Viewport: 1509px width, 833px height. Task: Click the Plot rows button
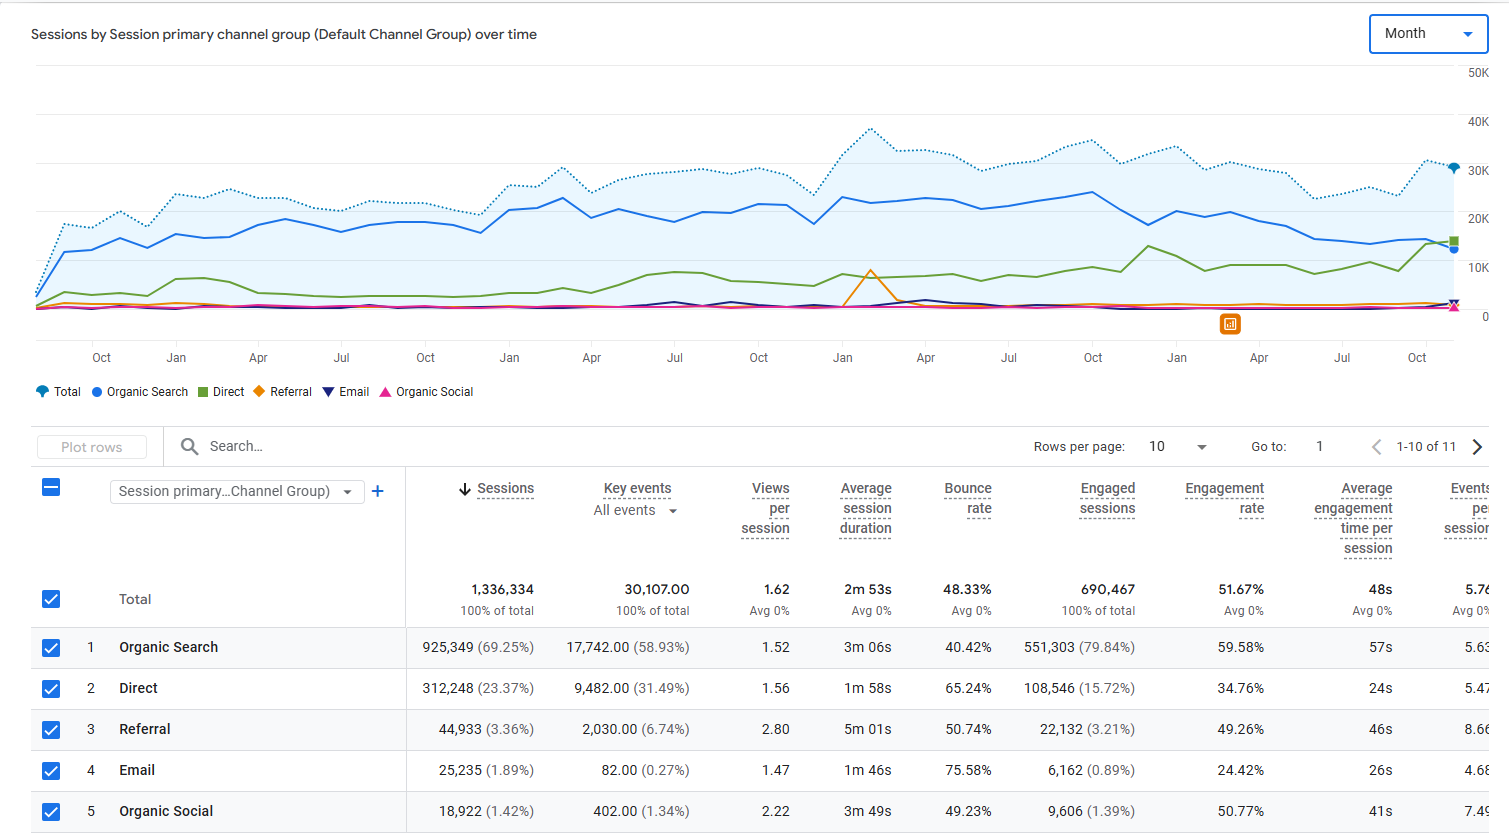92,447
